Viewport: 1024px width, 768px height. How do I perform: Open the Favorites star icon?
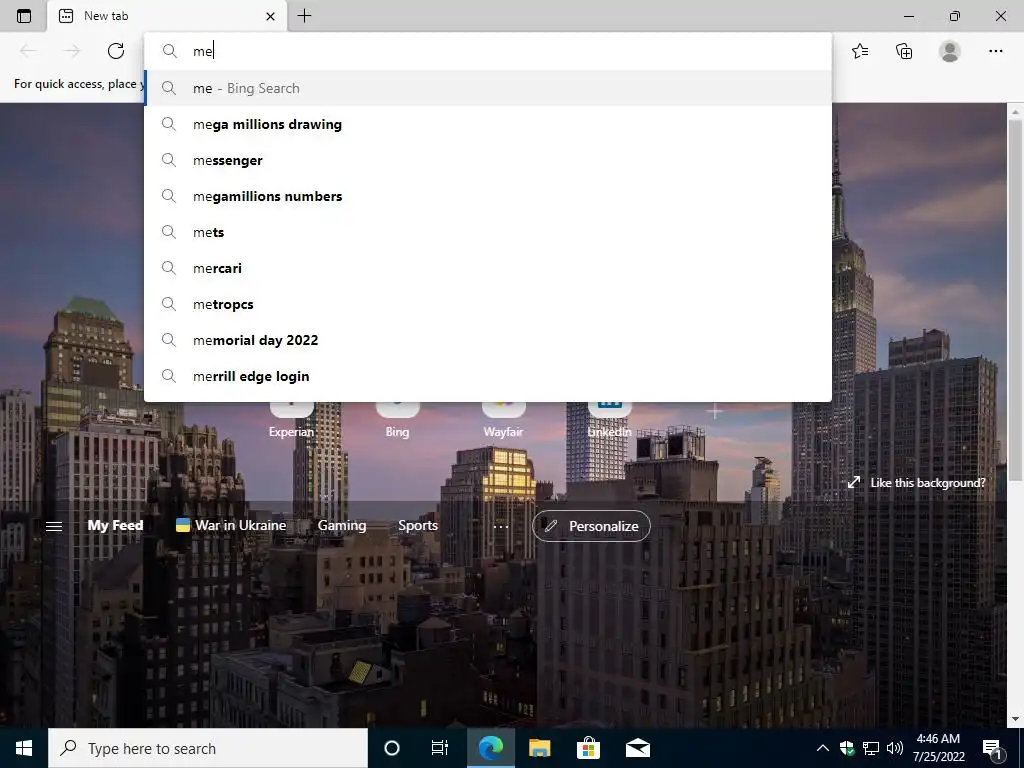tap(860, 51)
